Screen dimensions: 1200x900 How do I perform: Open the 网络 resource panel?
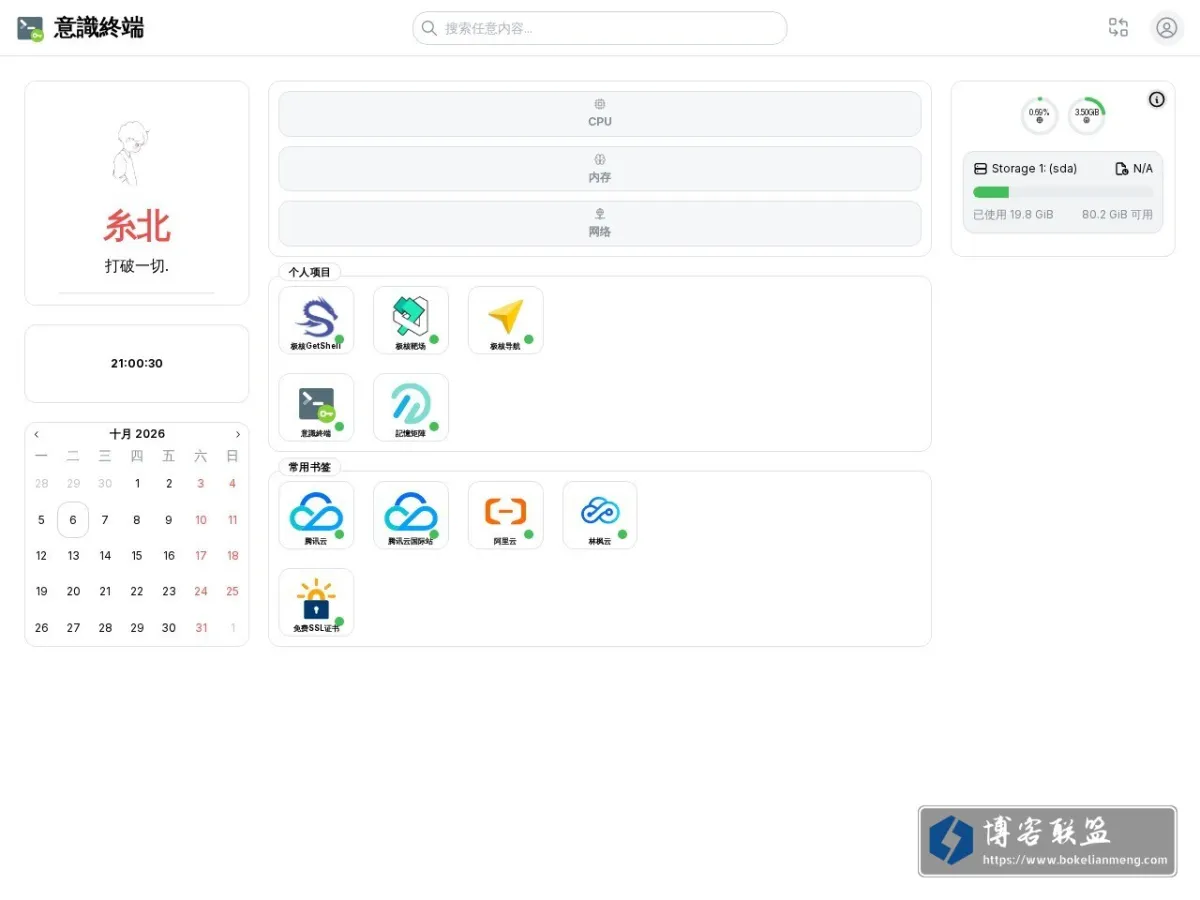point(600,224)
